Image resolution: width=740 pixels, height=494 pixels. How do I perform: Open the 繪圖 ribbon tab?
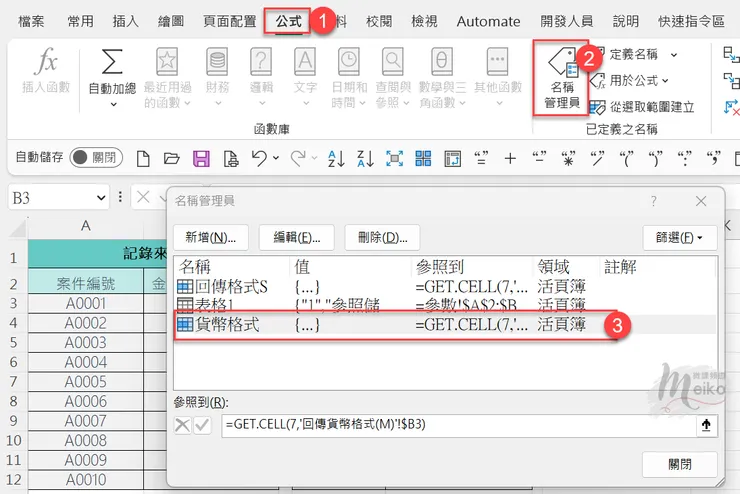coord(171,21)
